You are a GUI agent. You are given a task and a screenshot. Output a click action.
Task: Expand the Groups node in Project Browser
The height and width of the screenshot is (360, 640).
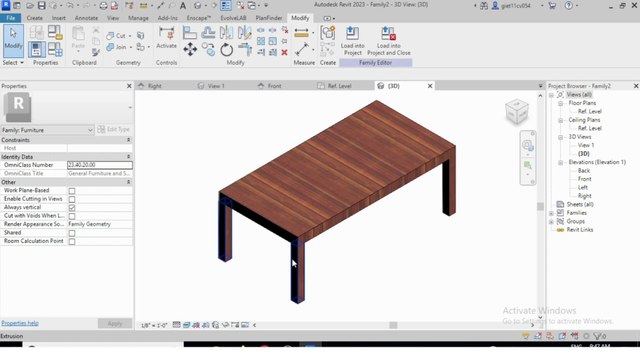[551, 222]
